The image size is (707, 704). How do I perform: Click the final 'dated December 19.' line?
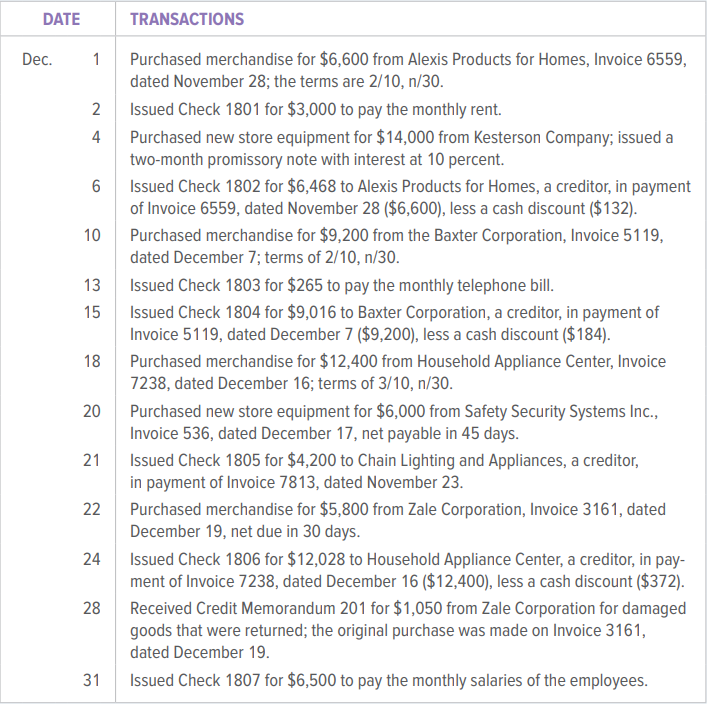(x=200, y=653)
